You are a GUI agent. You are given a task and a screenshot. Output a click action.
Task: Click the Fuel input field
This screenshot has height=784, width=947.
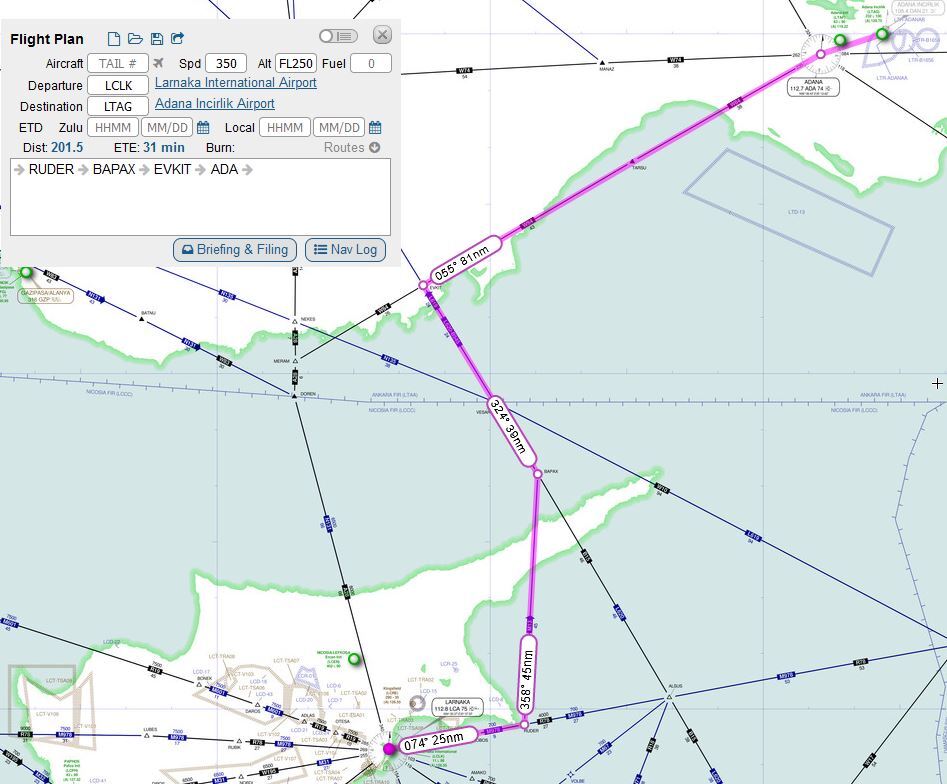tap(371, 63)
